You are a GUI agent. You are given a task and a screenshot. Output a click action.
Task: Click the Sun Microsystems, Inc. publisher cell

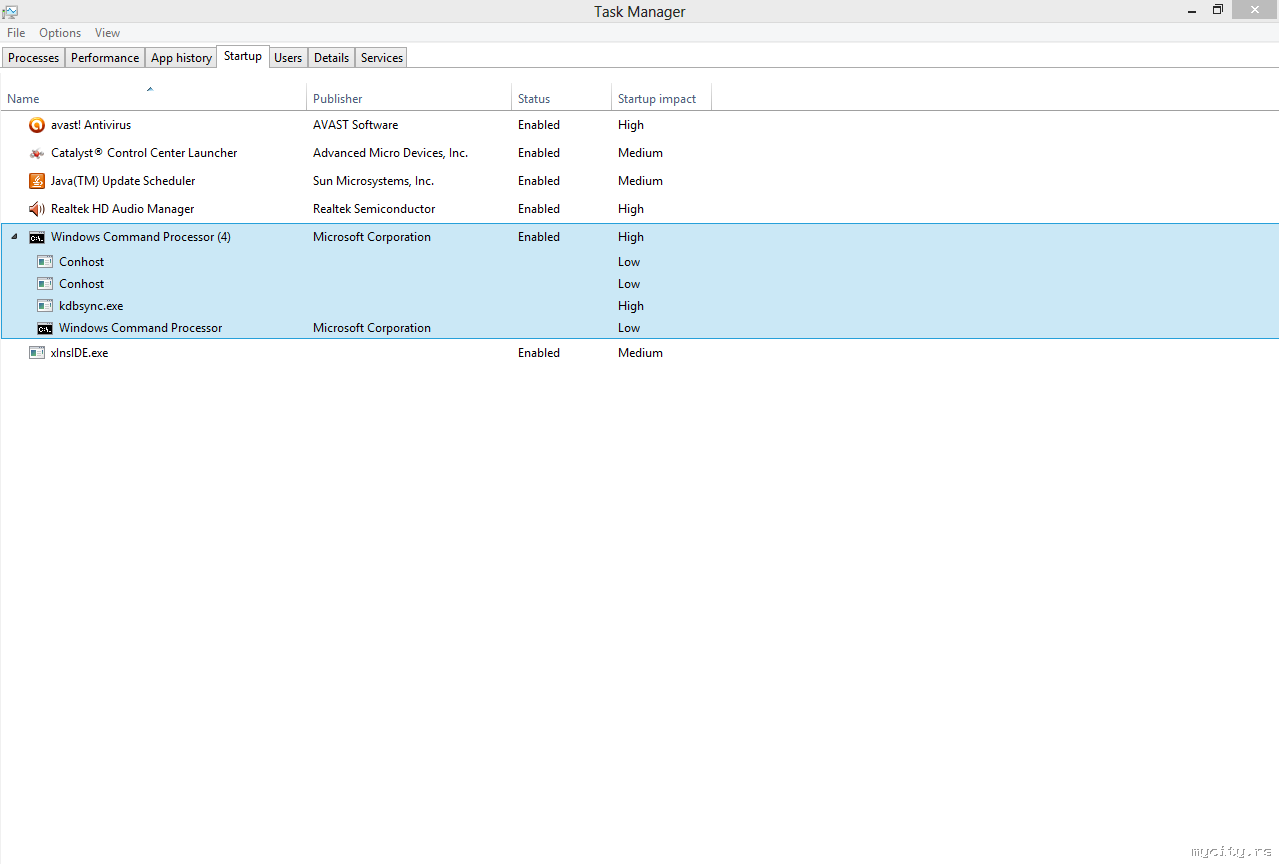coord(373,181)
